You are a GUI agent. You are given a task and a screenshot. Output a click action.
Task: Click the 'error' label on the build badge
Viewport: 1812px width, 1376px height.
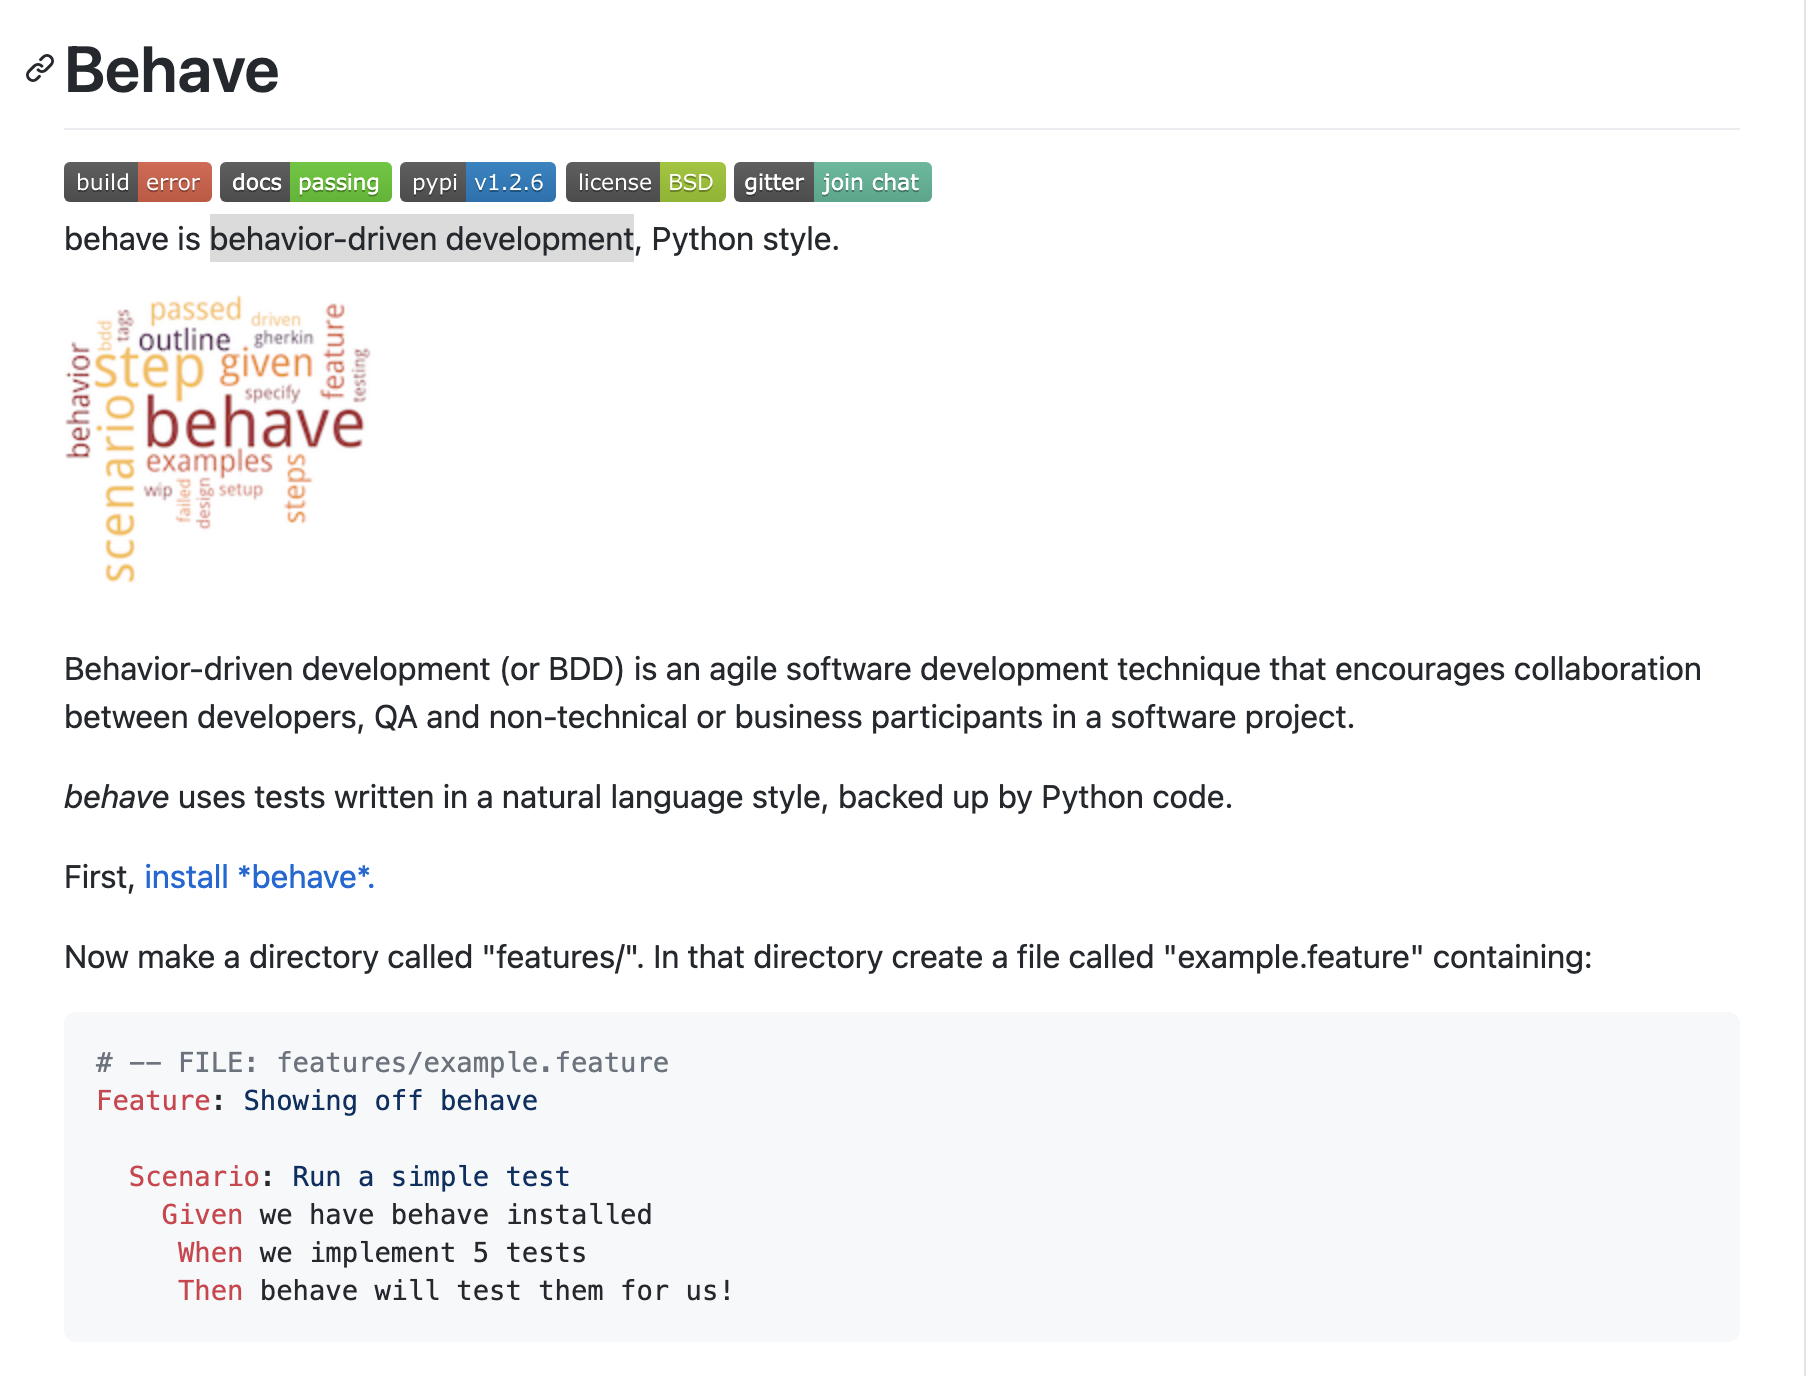pyautogui.click(x=172, y=182)
